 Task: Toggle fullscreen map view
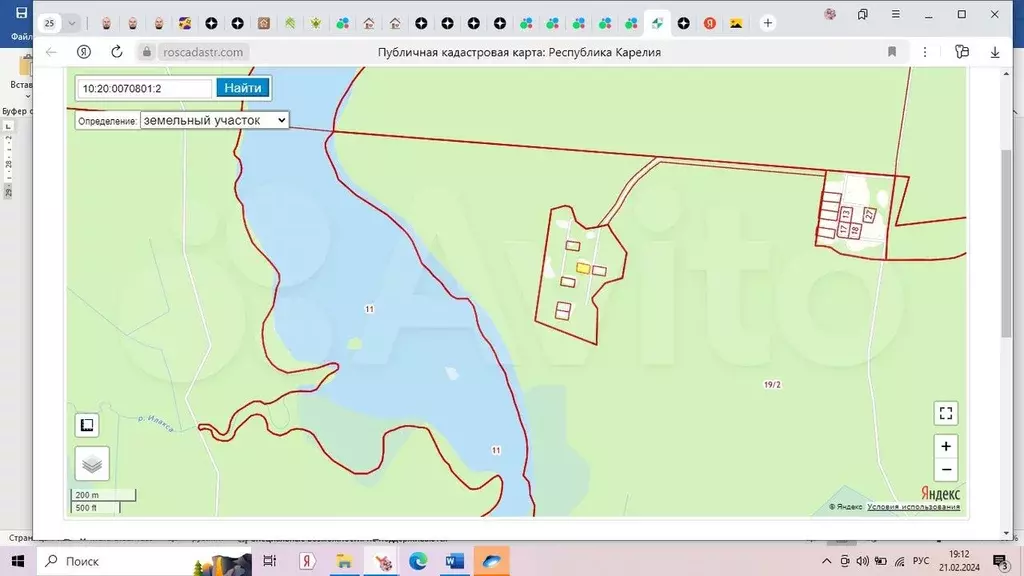point(945,413)
